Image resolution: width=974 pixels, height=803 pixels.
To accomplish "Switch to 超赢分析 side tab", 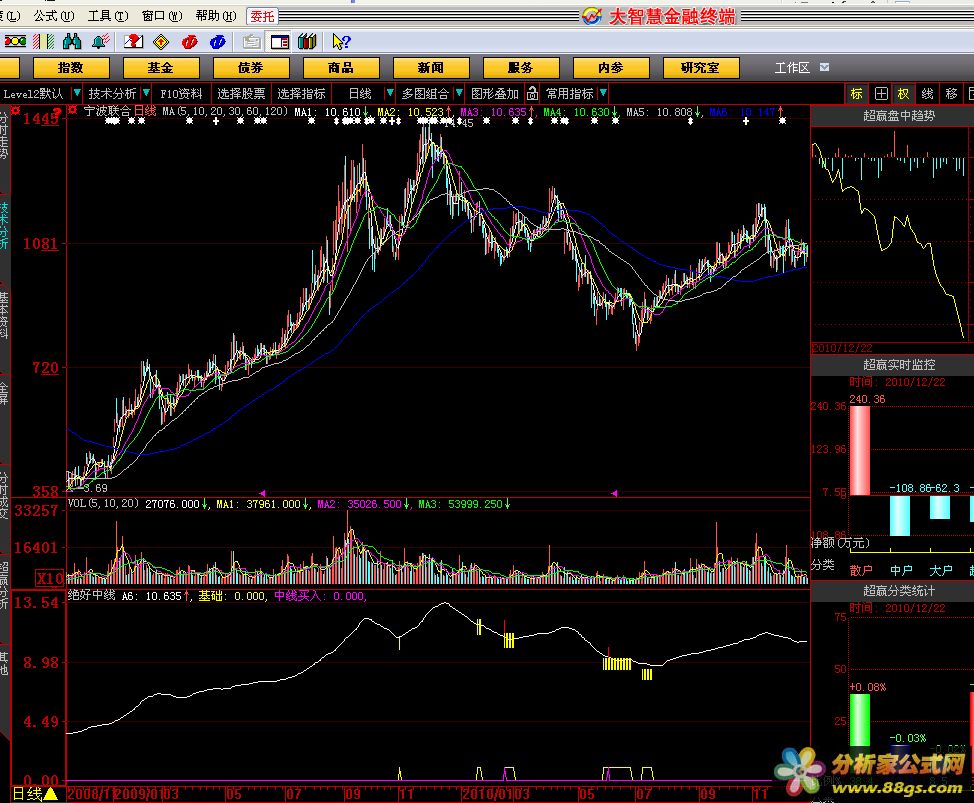I will click(x=4, y=587).
